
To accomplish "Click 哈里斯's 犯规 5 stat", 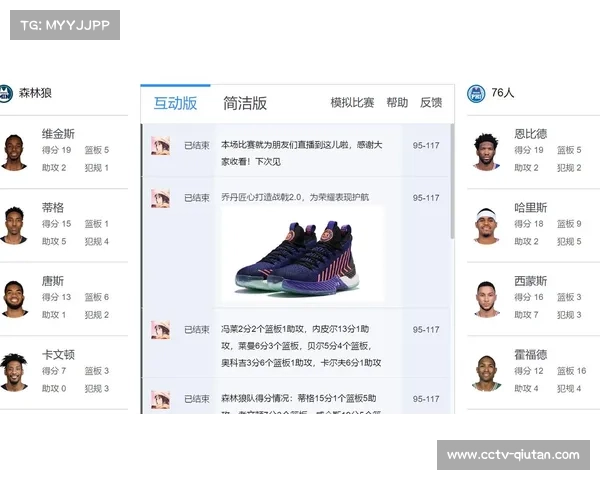I will (x=569, y=242).
